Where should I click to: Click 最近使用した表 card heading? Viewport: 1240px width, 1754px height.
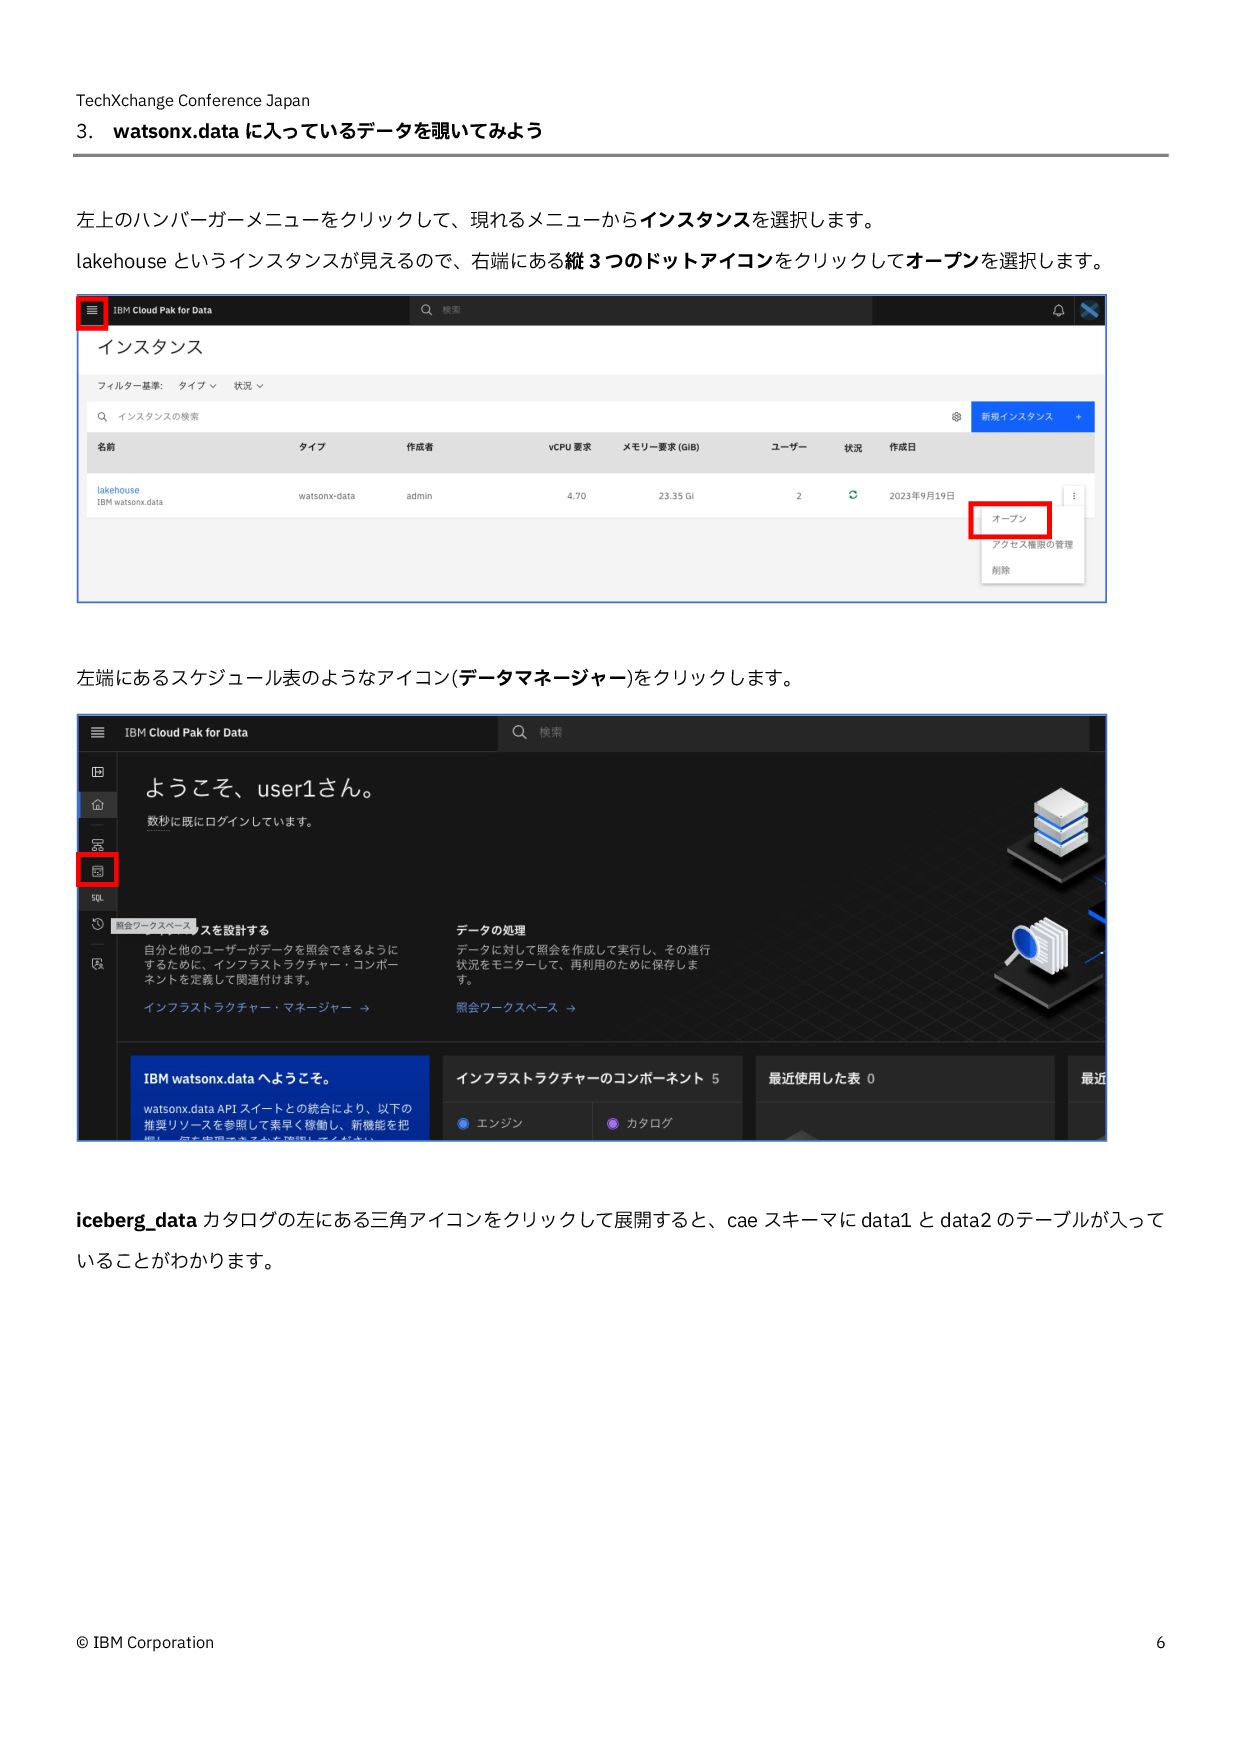click(x=814, y=1079)
